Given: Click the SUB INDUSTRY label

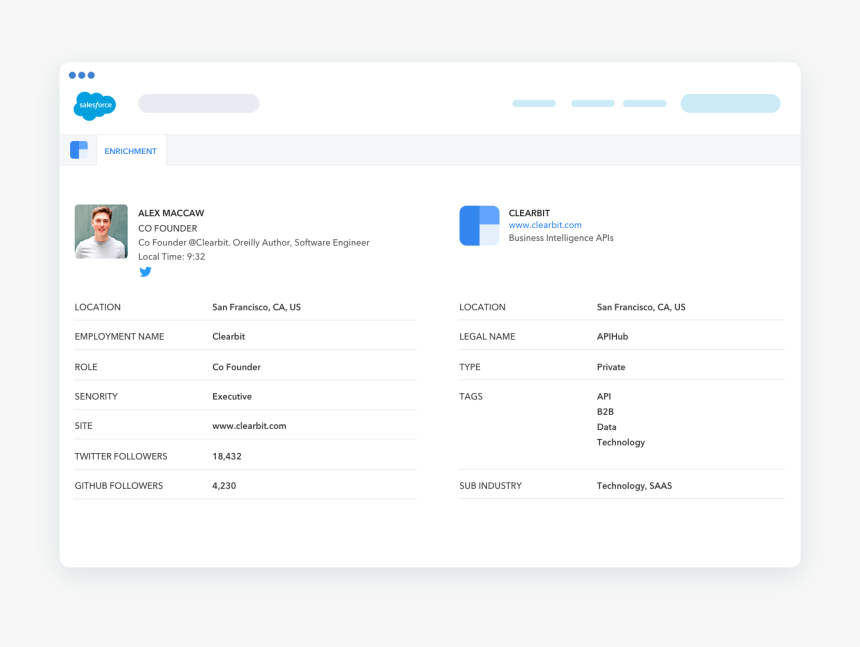Looking at the screenshot, I should [490, 486].
